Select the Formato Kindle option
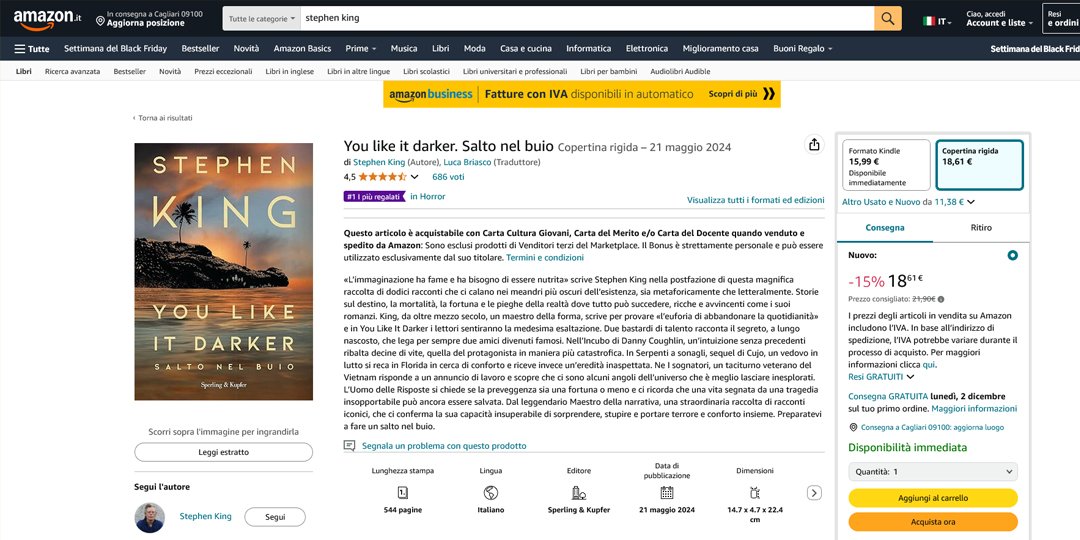The width and height of the screenshot is (1080, 540). 886,165
